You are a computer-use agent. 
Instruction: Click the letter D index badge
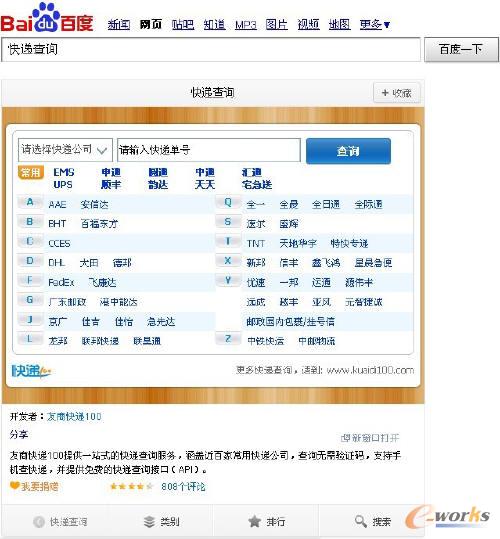coord(30,261)
